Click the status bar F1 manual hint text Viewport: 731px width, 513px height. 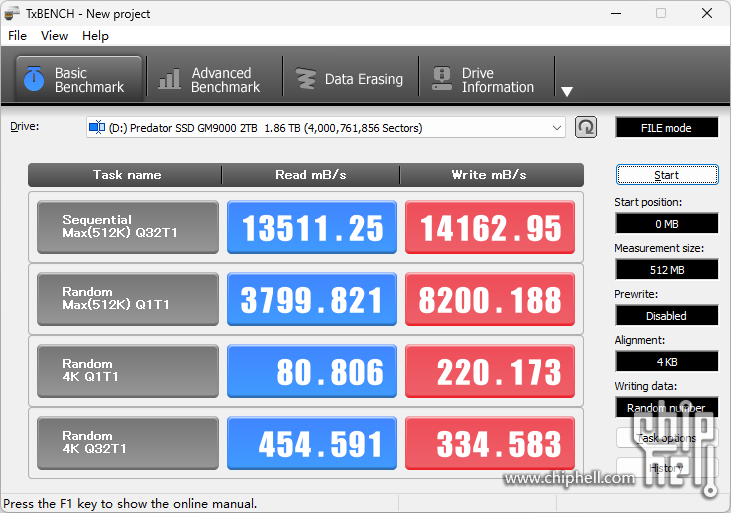(130, 504)
